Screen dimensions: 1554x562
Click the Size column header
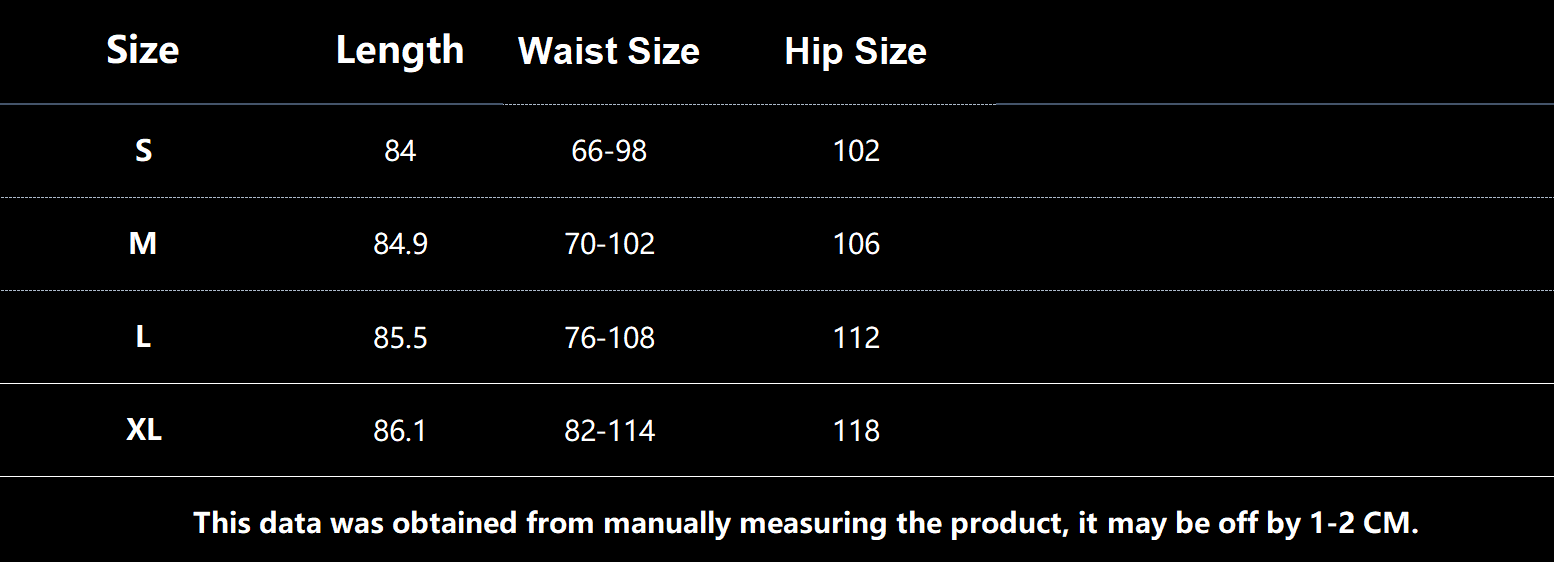point(143,50)
